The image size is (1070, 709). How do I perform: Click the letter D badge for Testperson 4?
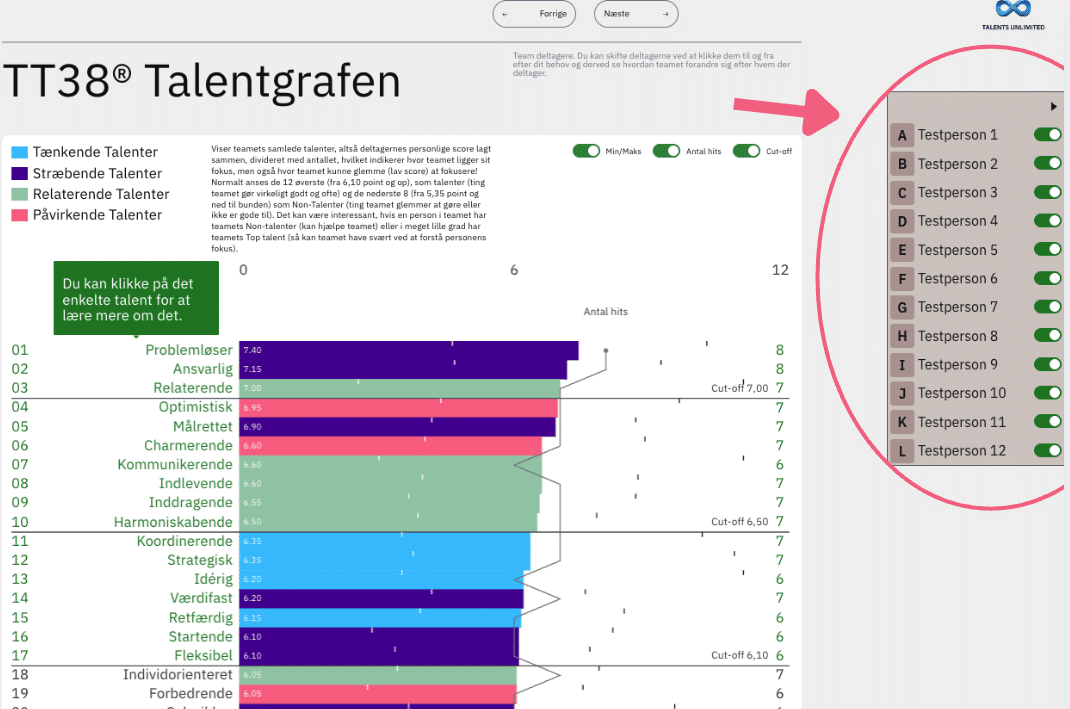[x=902, y=221]
